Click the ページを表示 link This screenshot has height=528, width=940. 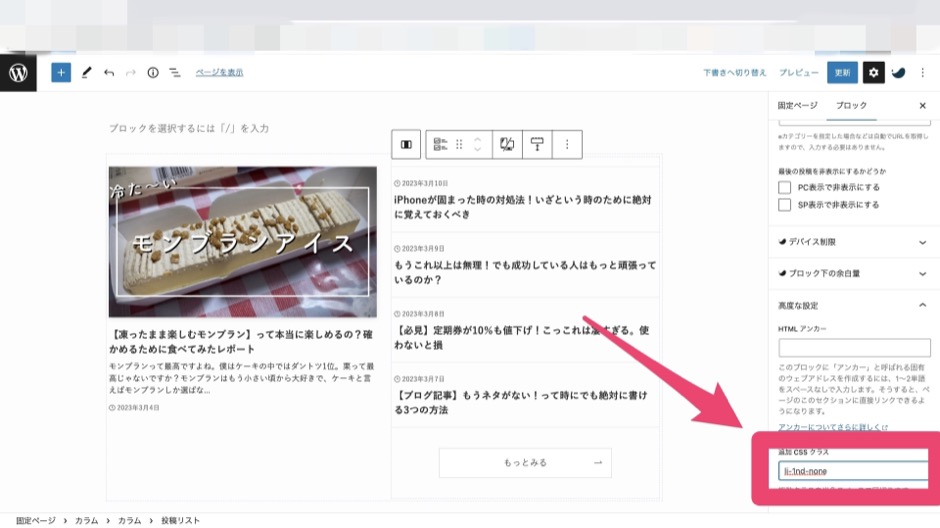click(219, 73)
